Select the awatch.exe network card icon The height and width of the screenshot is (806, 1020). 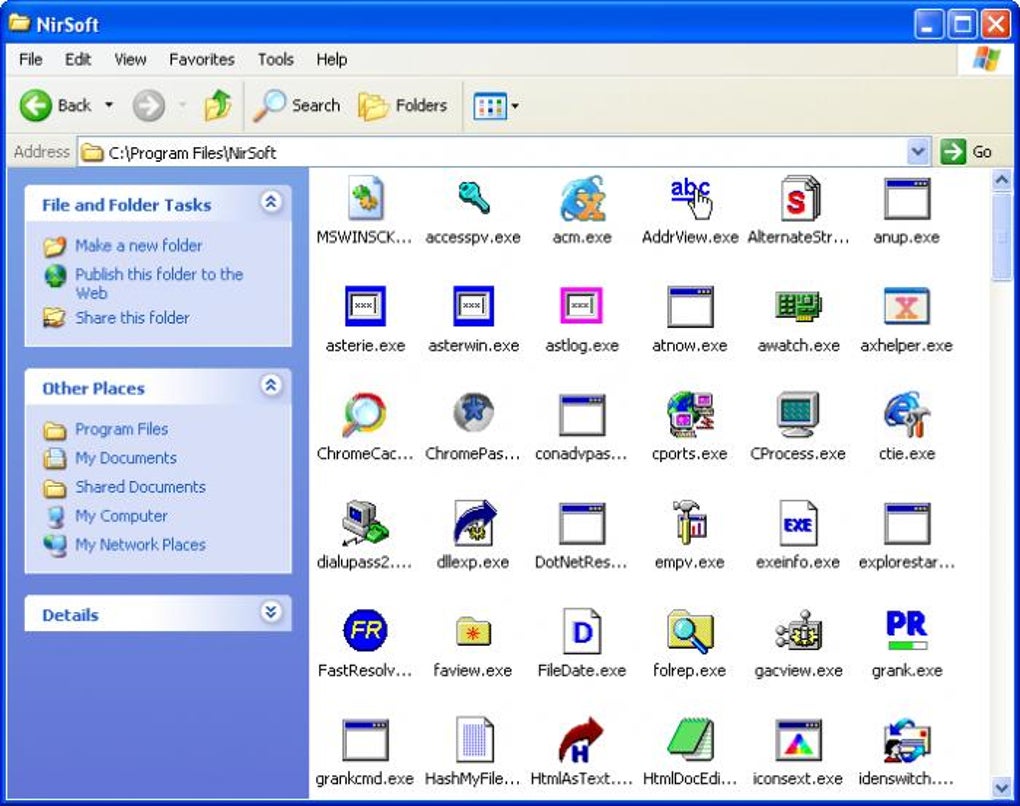coord(798,306)
